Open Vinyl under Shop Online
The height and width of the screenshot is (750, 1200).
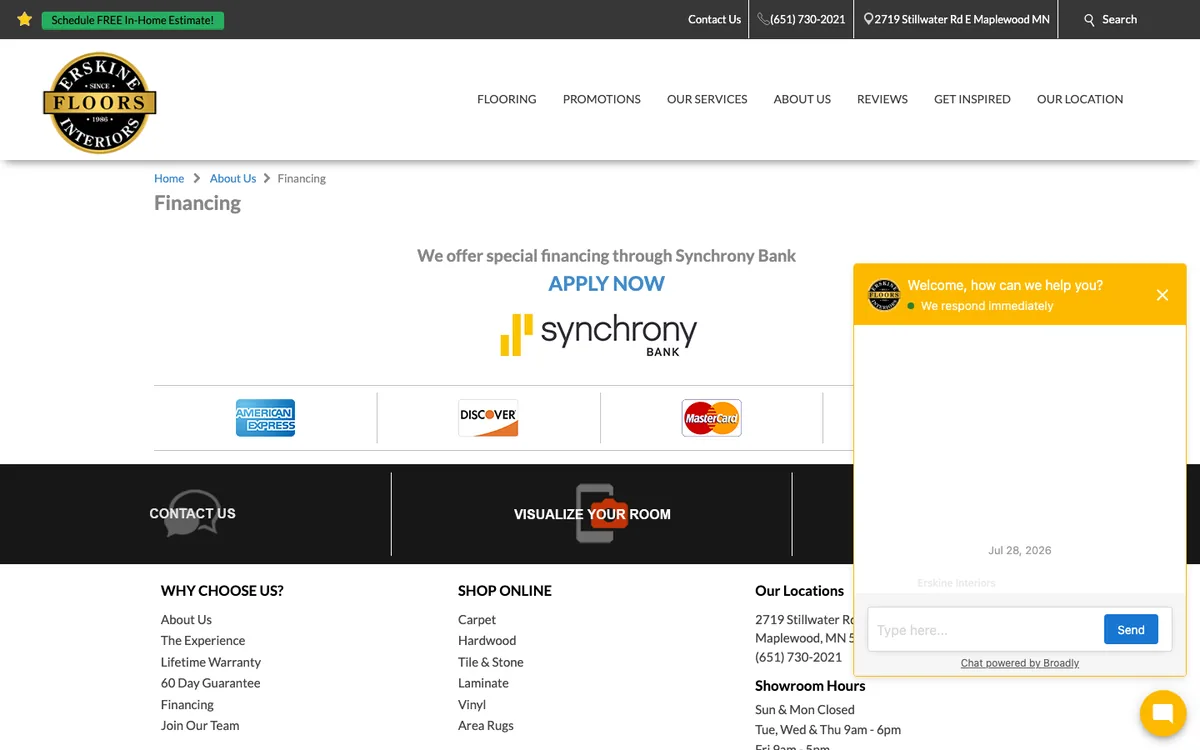tap(472, 704)
